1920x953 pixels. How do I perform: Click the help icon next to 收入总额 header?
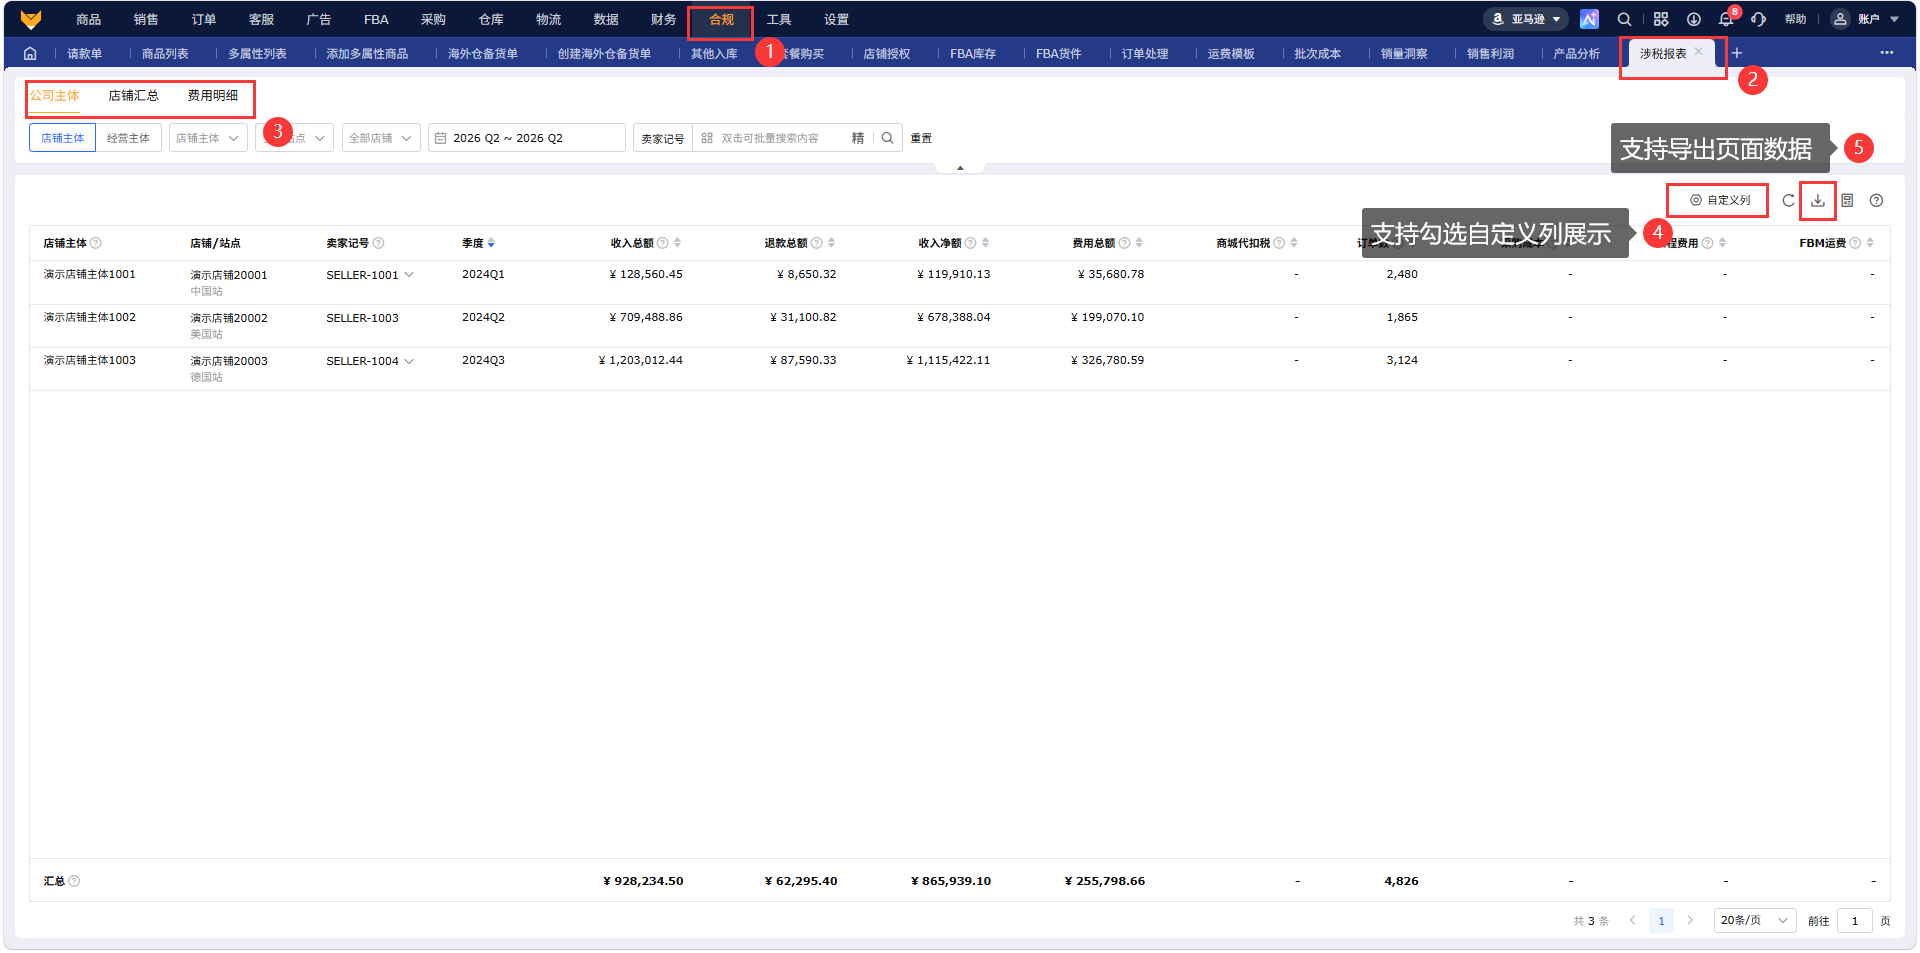click(x=662, y=243)
